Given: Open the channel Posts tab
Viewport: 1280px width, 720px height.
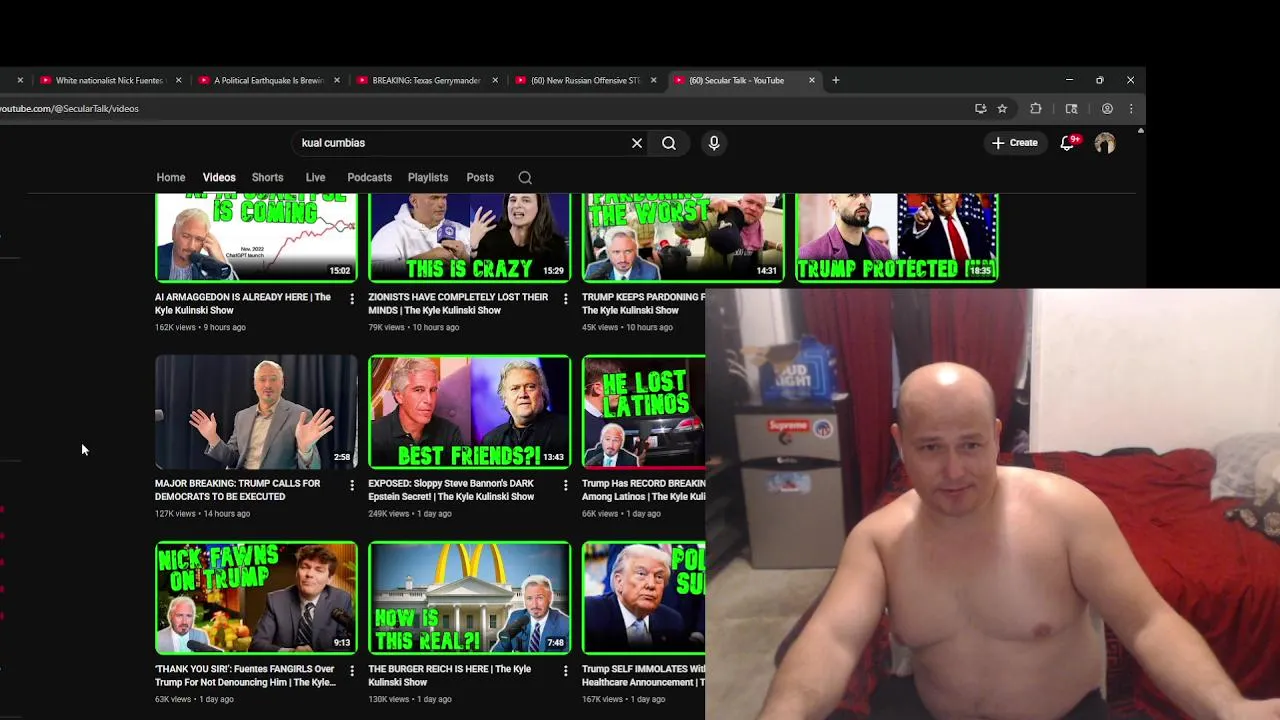Looking at the screenshot, I should (x=480, y=177).
